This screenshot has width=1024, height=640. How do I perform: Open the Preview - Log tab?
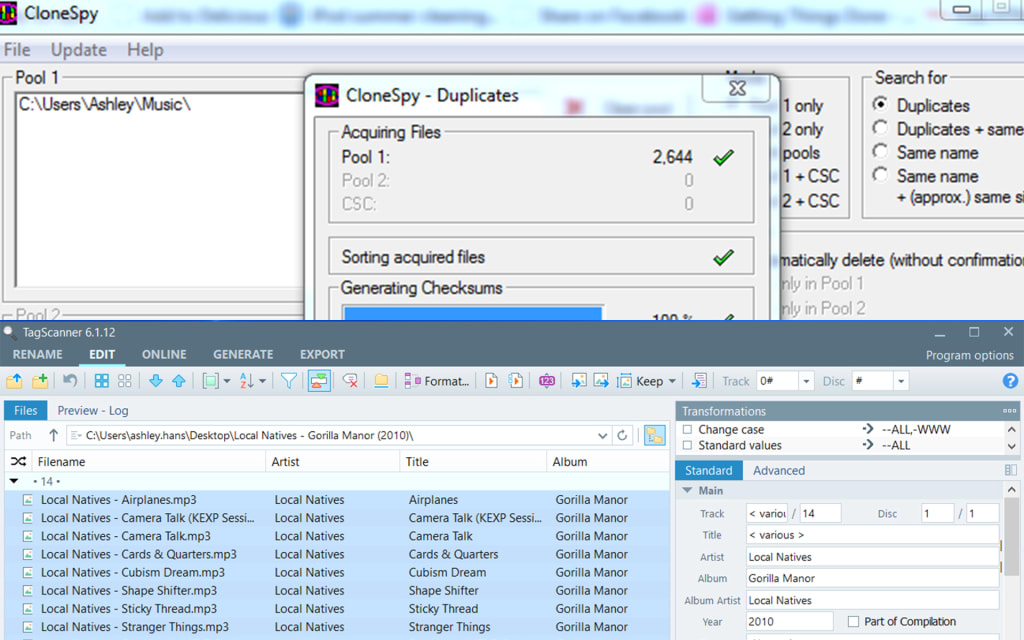pyautogui.click(x=93, y=411)
